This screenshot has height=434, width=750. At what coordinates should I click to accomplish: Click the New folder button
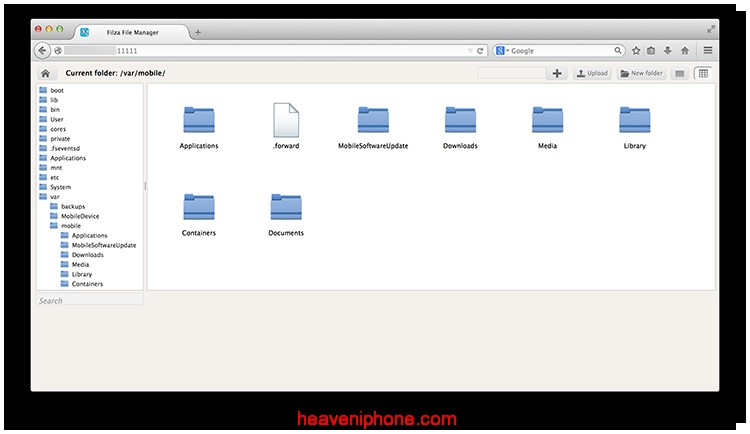click(641, 73)
